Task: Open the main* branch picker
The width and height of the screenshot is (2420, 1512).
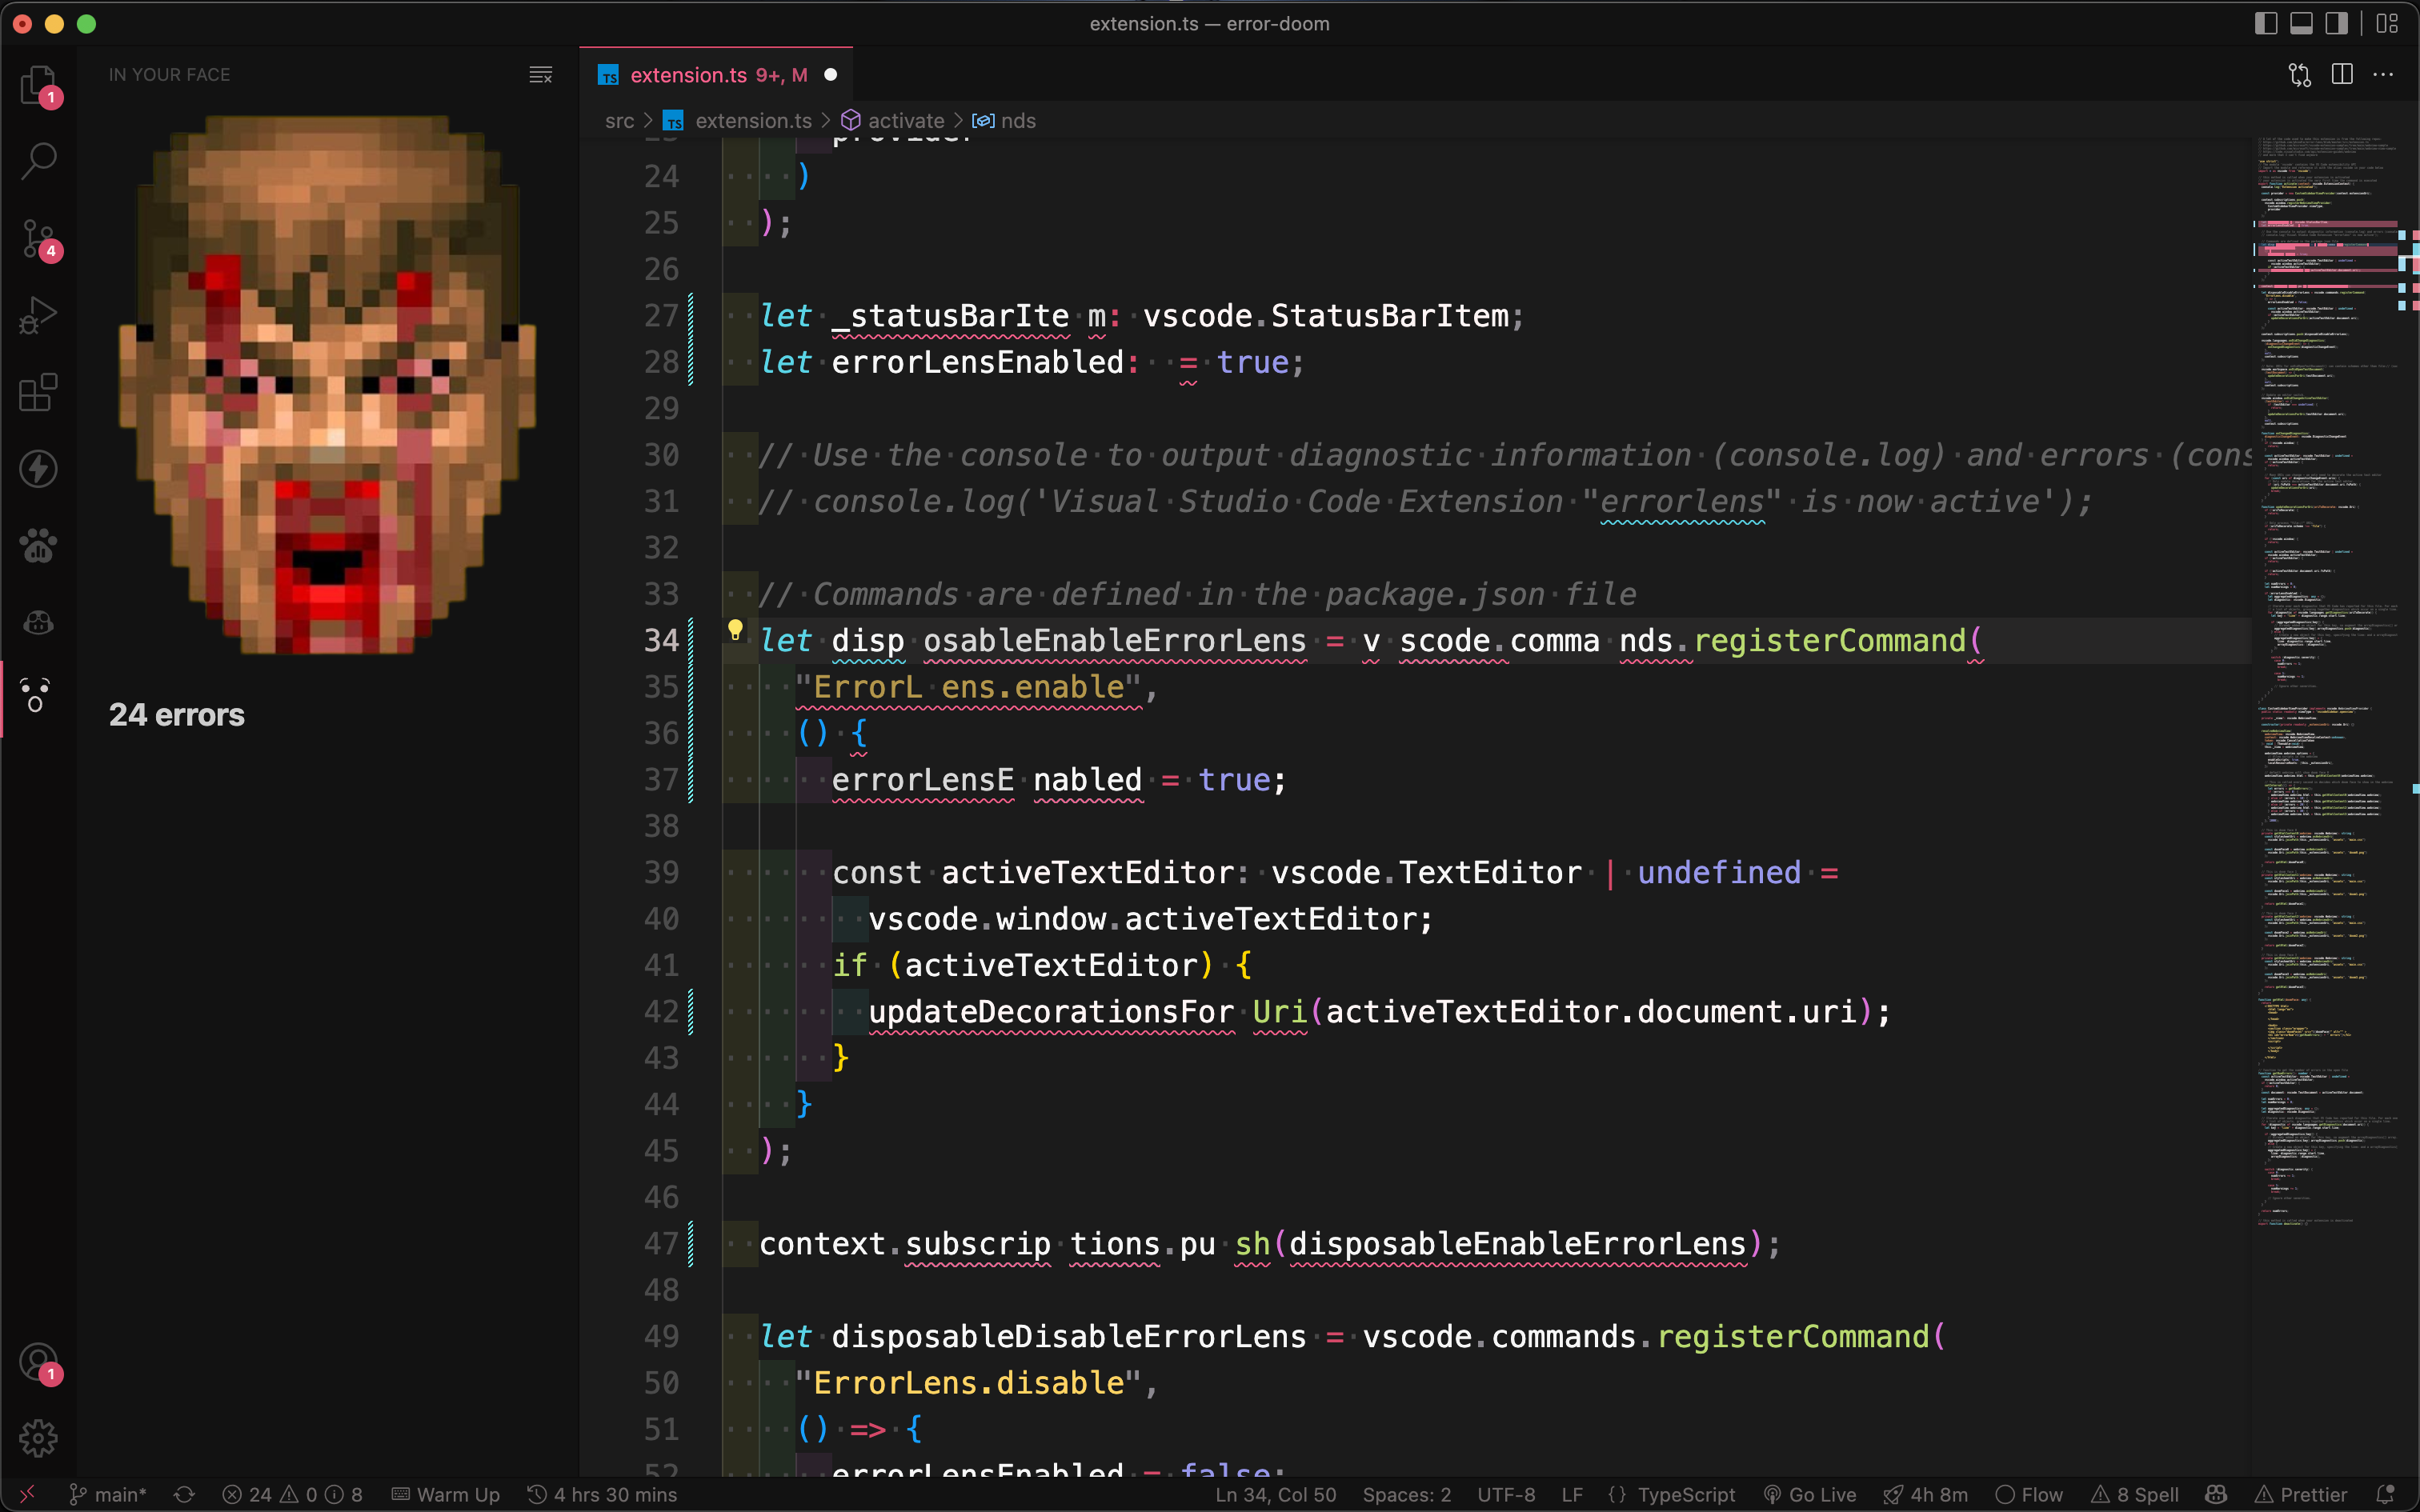Action: coord(108,1494)
